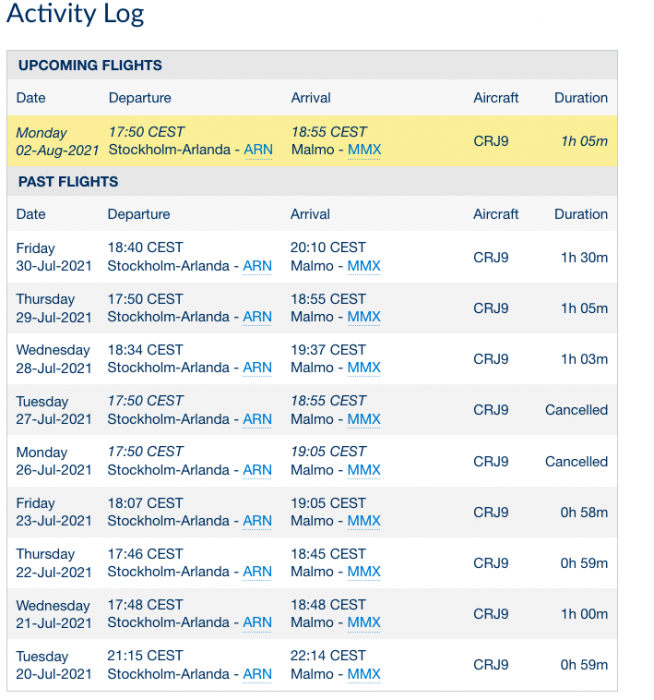Open MMX link on 30-Jul-2021 flight
Screen dimensions: 654x700
(364, 266)
